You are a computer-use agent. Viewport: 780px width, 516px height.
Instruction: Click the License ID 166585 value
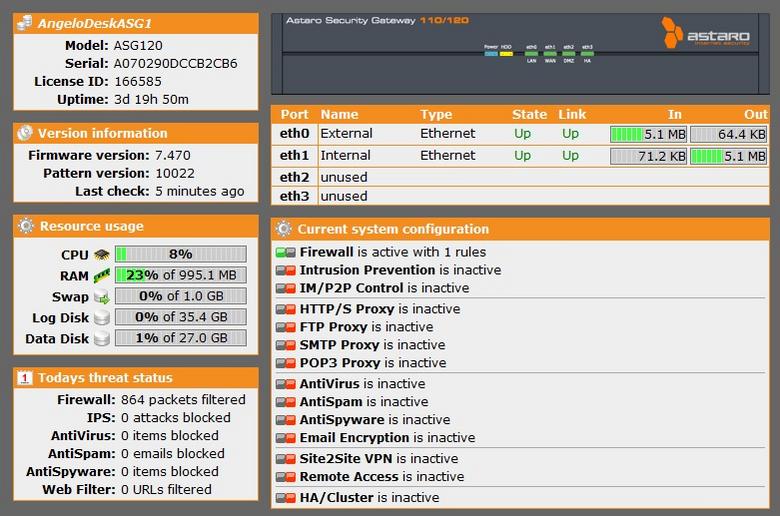(138, 81)
